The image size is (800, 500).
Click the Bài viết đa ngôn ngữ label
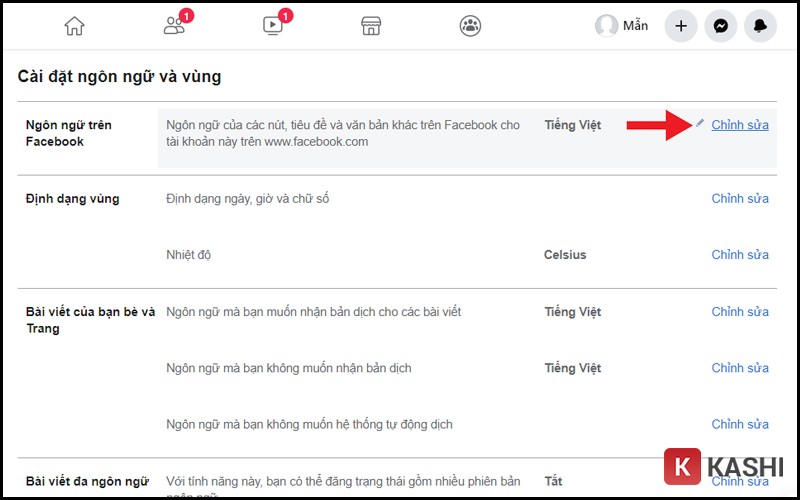[x=87, y=481]
